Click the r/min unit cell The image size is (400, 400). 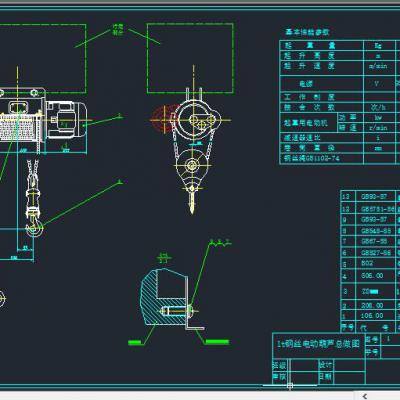coord(378,128)
